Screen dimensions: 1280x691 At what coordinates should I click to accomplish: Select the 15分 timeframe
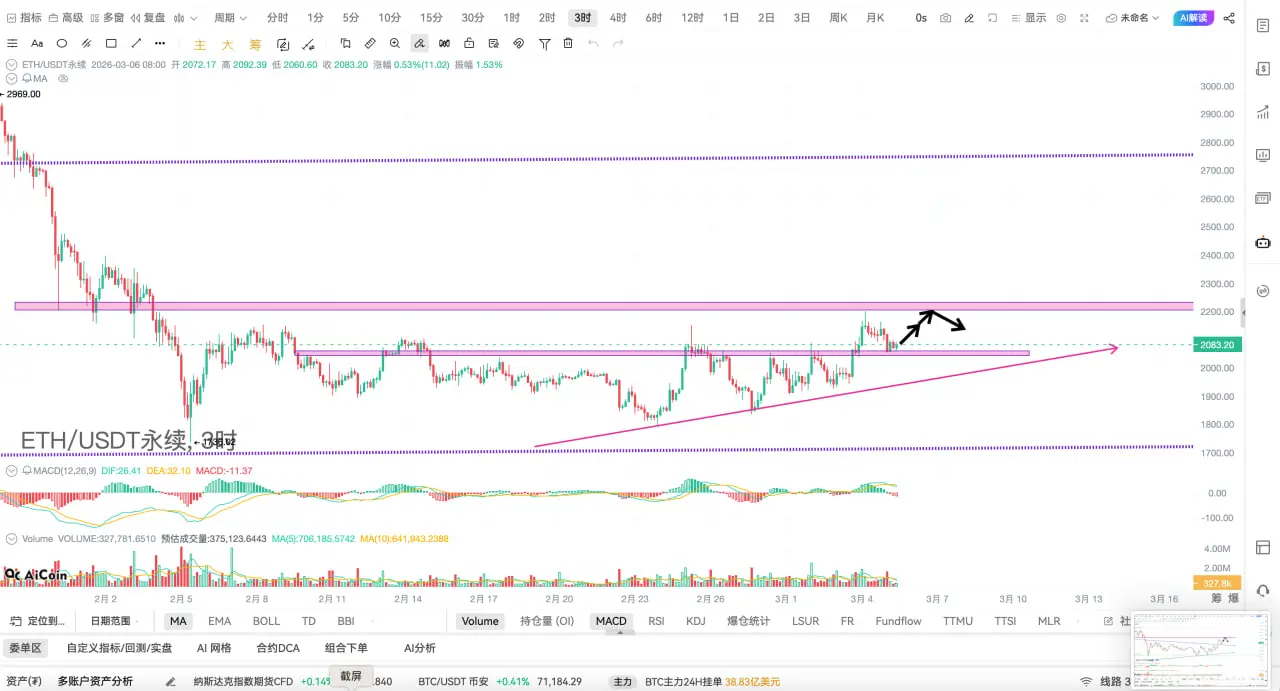[431, 18]
